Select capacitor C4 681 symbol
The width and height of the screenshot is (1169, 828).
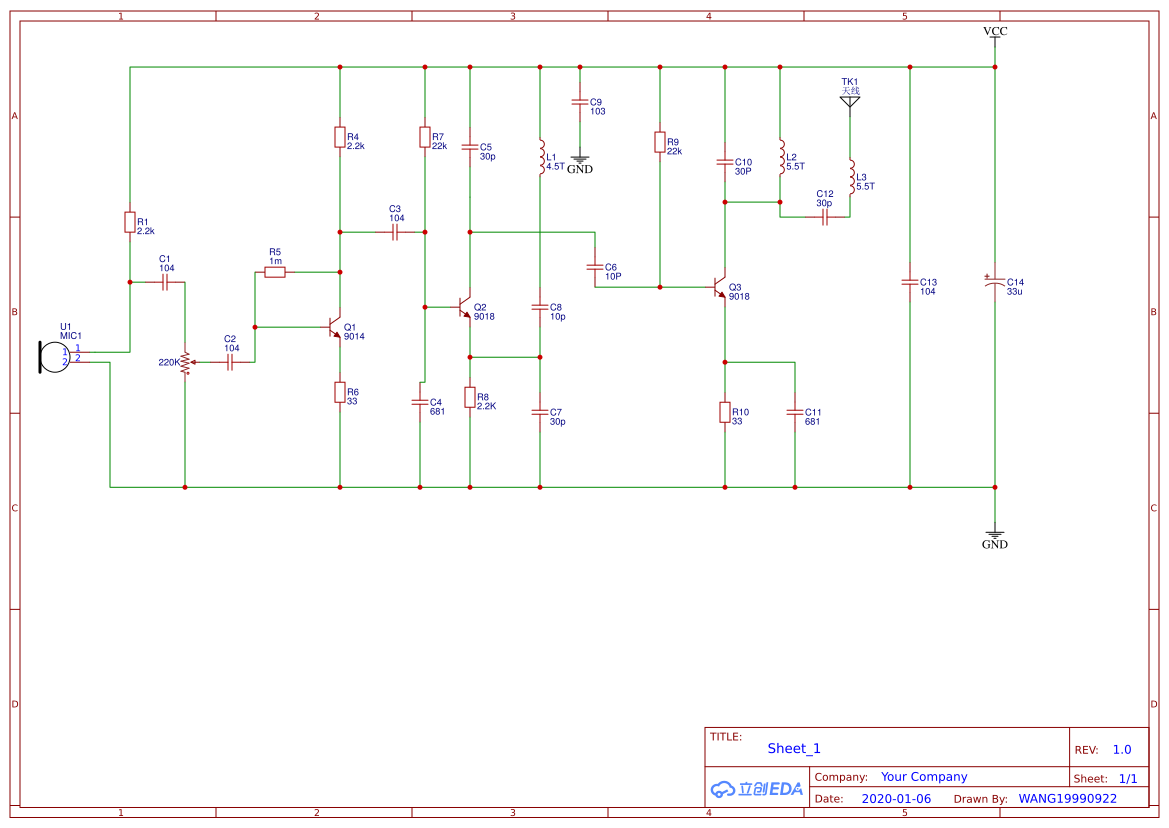(x=420, y=402)
